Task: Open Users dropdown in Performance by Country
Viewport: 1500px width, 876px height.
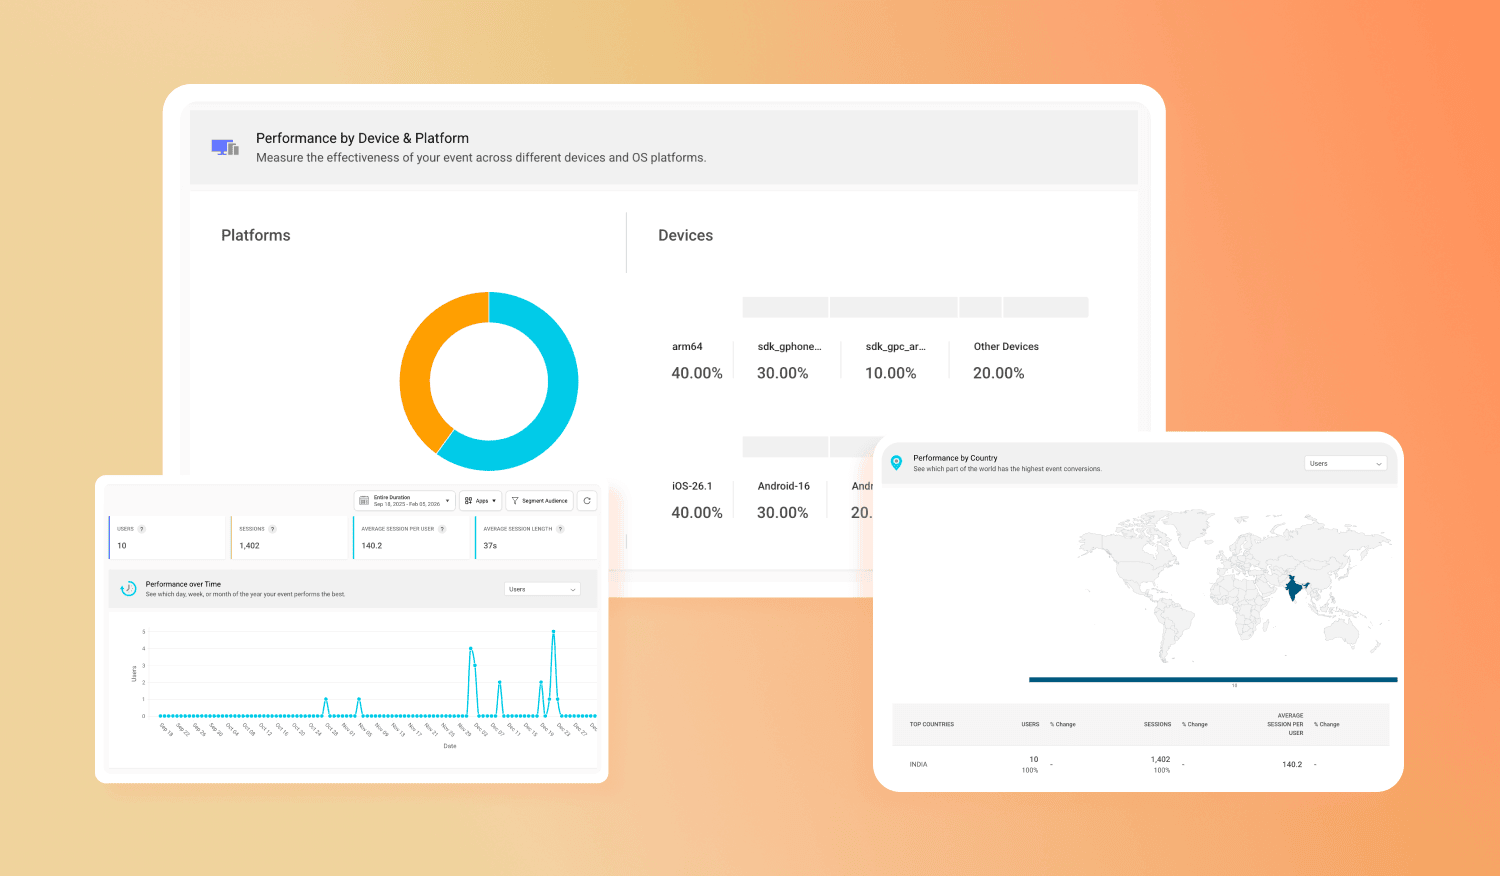Action: [1345, 464]
